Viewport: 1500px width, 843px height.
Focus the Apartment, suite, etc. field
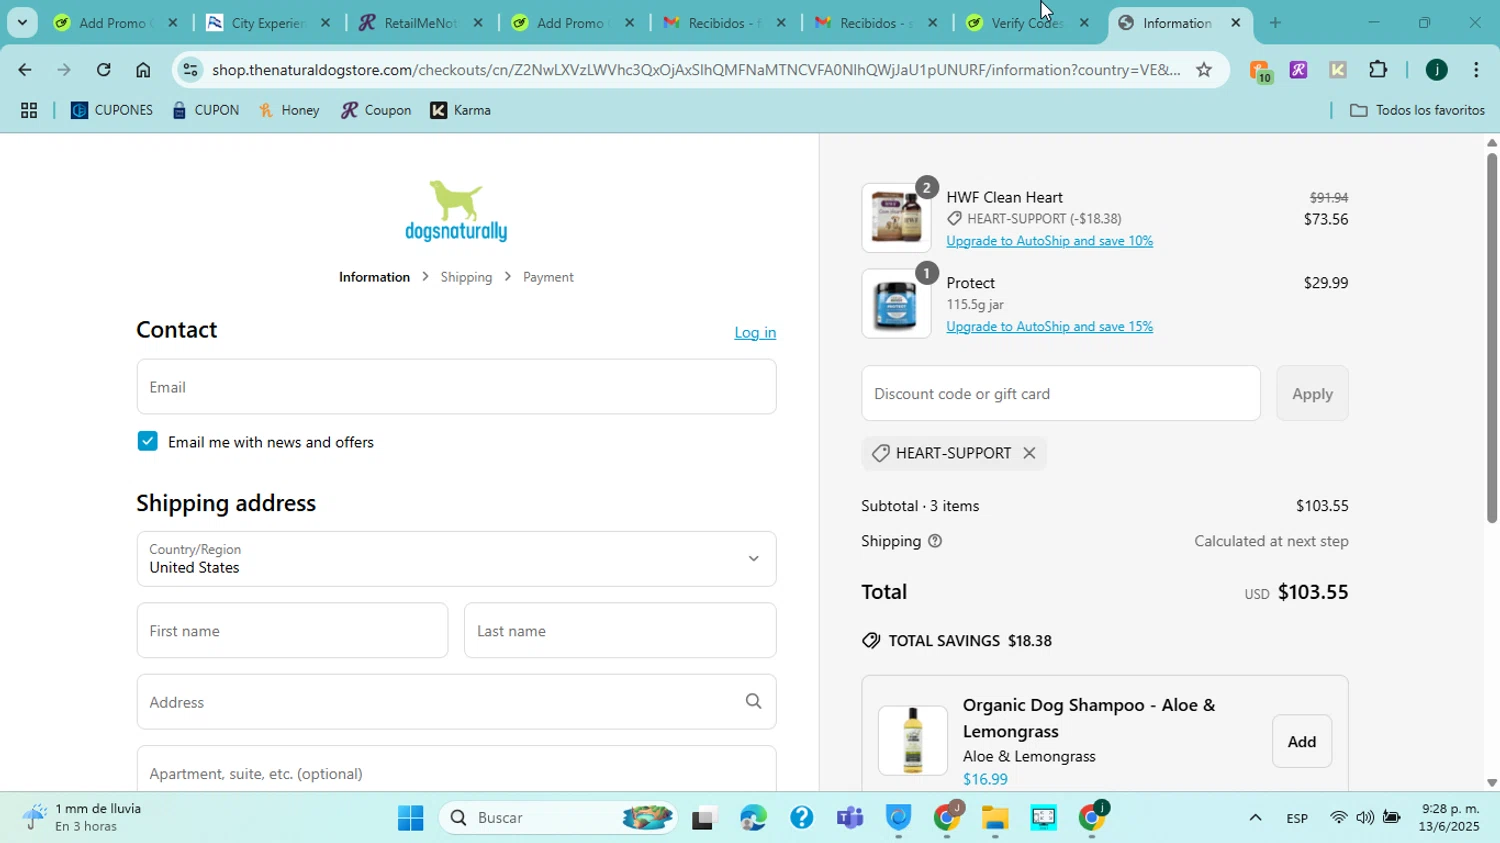(456, 770)
